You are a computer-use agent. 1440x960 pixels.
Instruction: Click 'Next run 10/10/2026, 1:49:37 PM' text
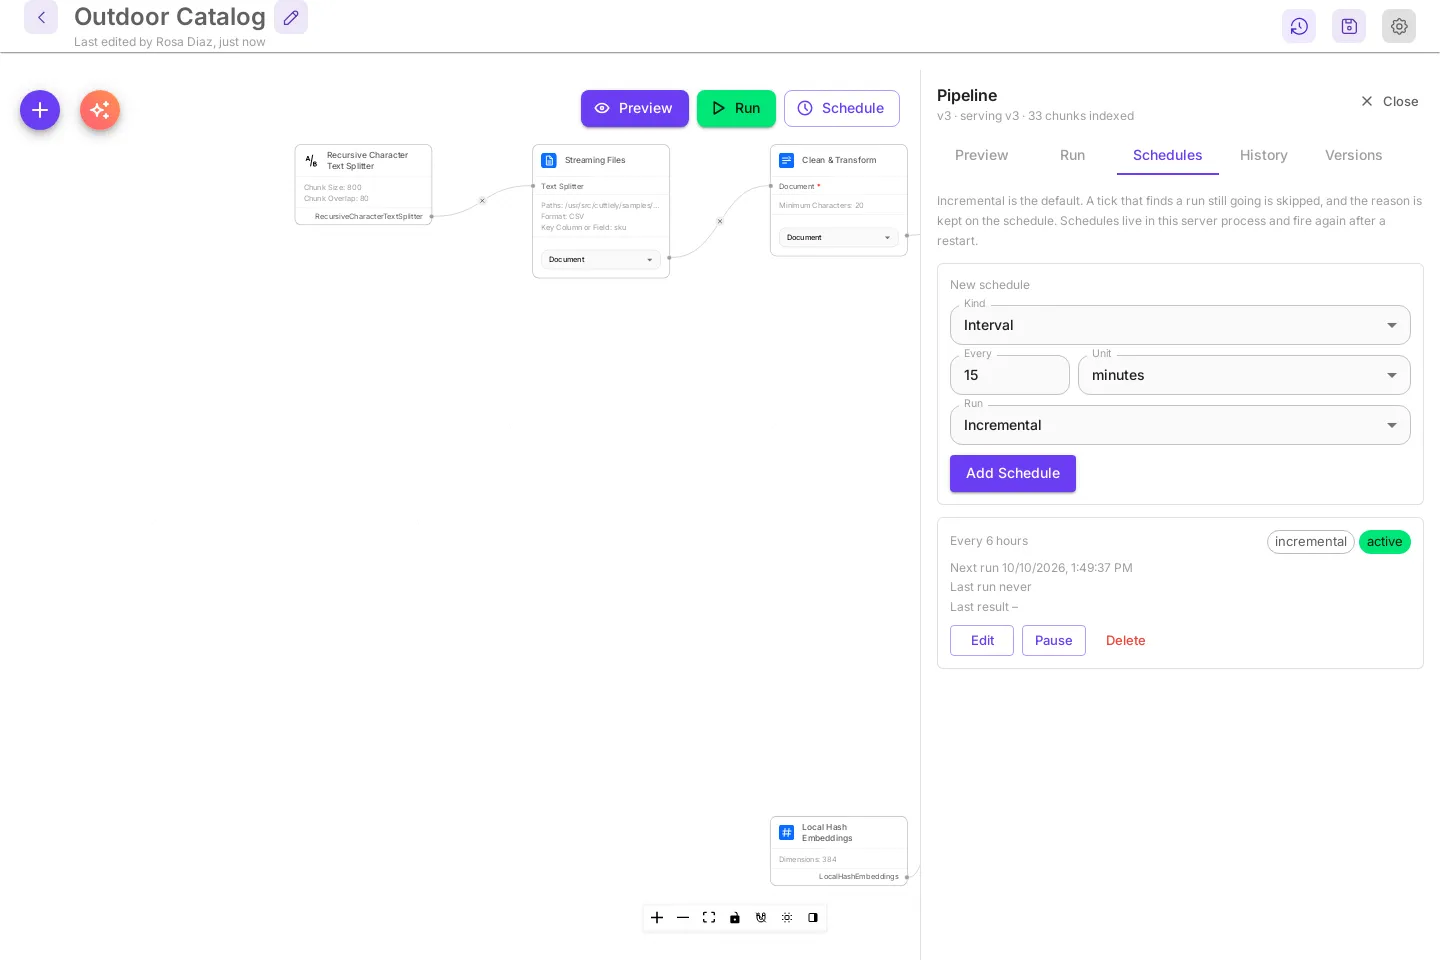click(1041, 567)
